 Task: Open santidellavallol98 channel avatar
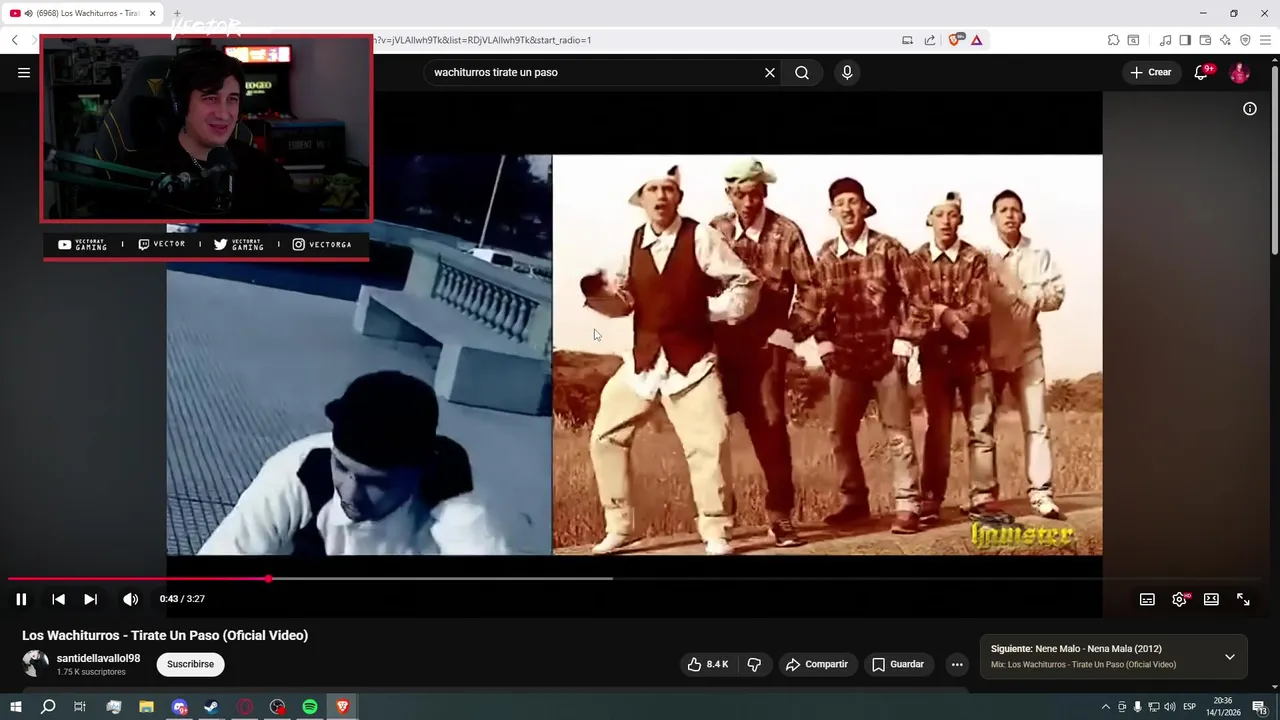(35, 664)
